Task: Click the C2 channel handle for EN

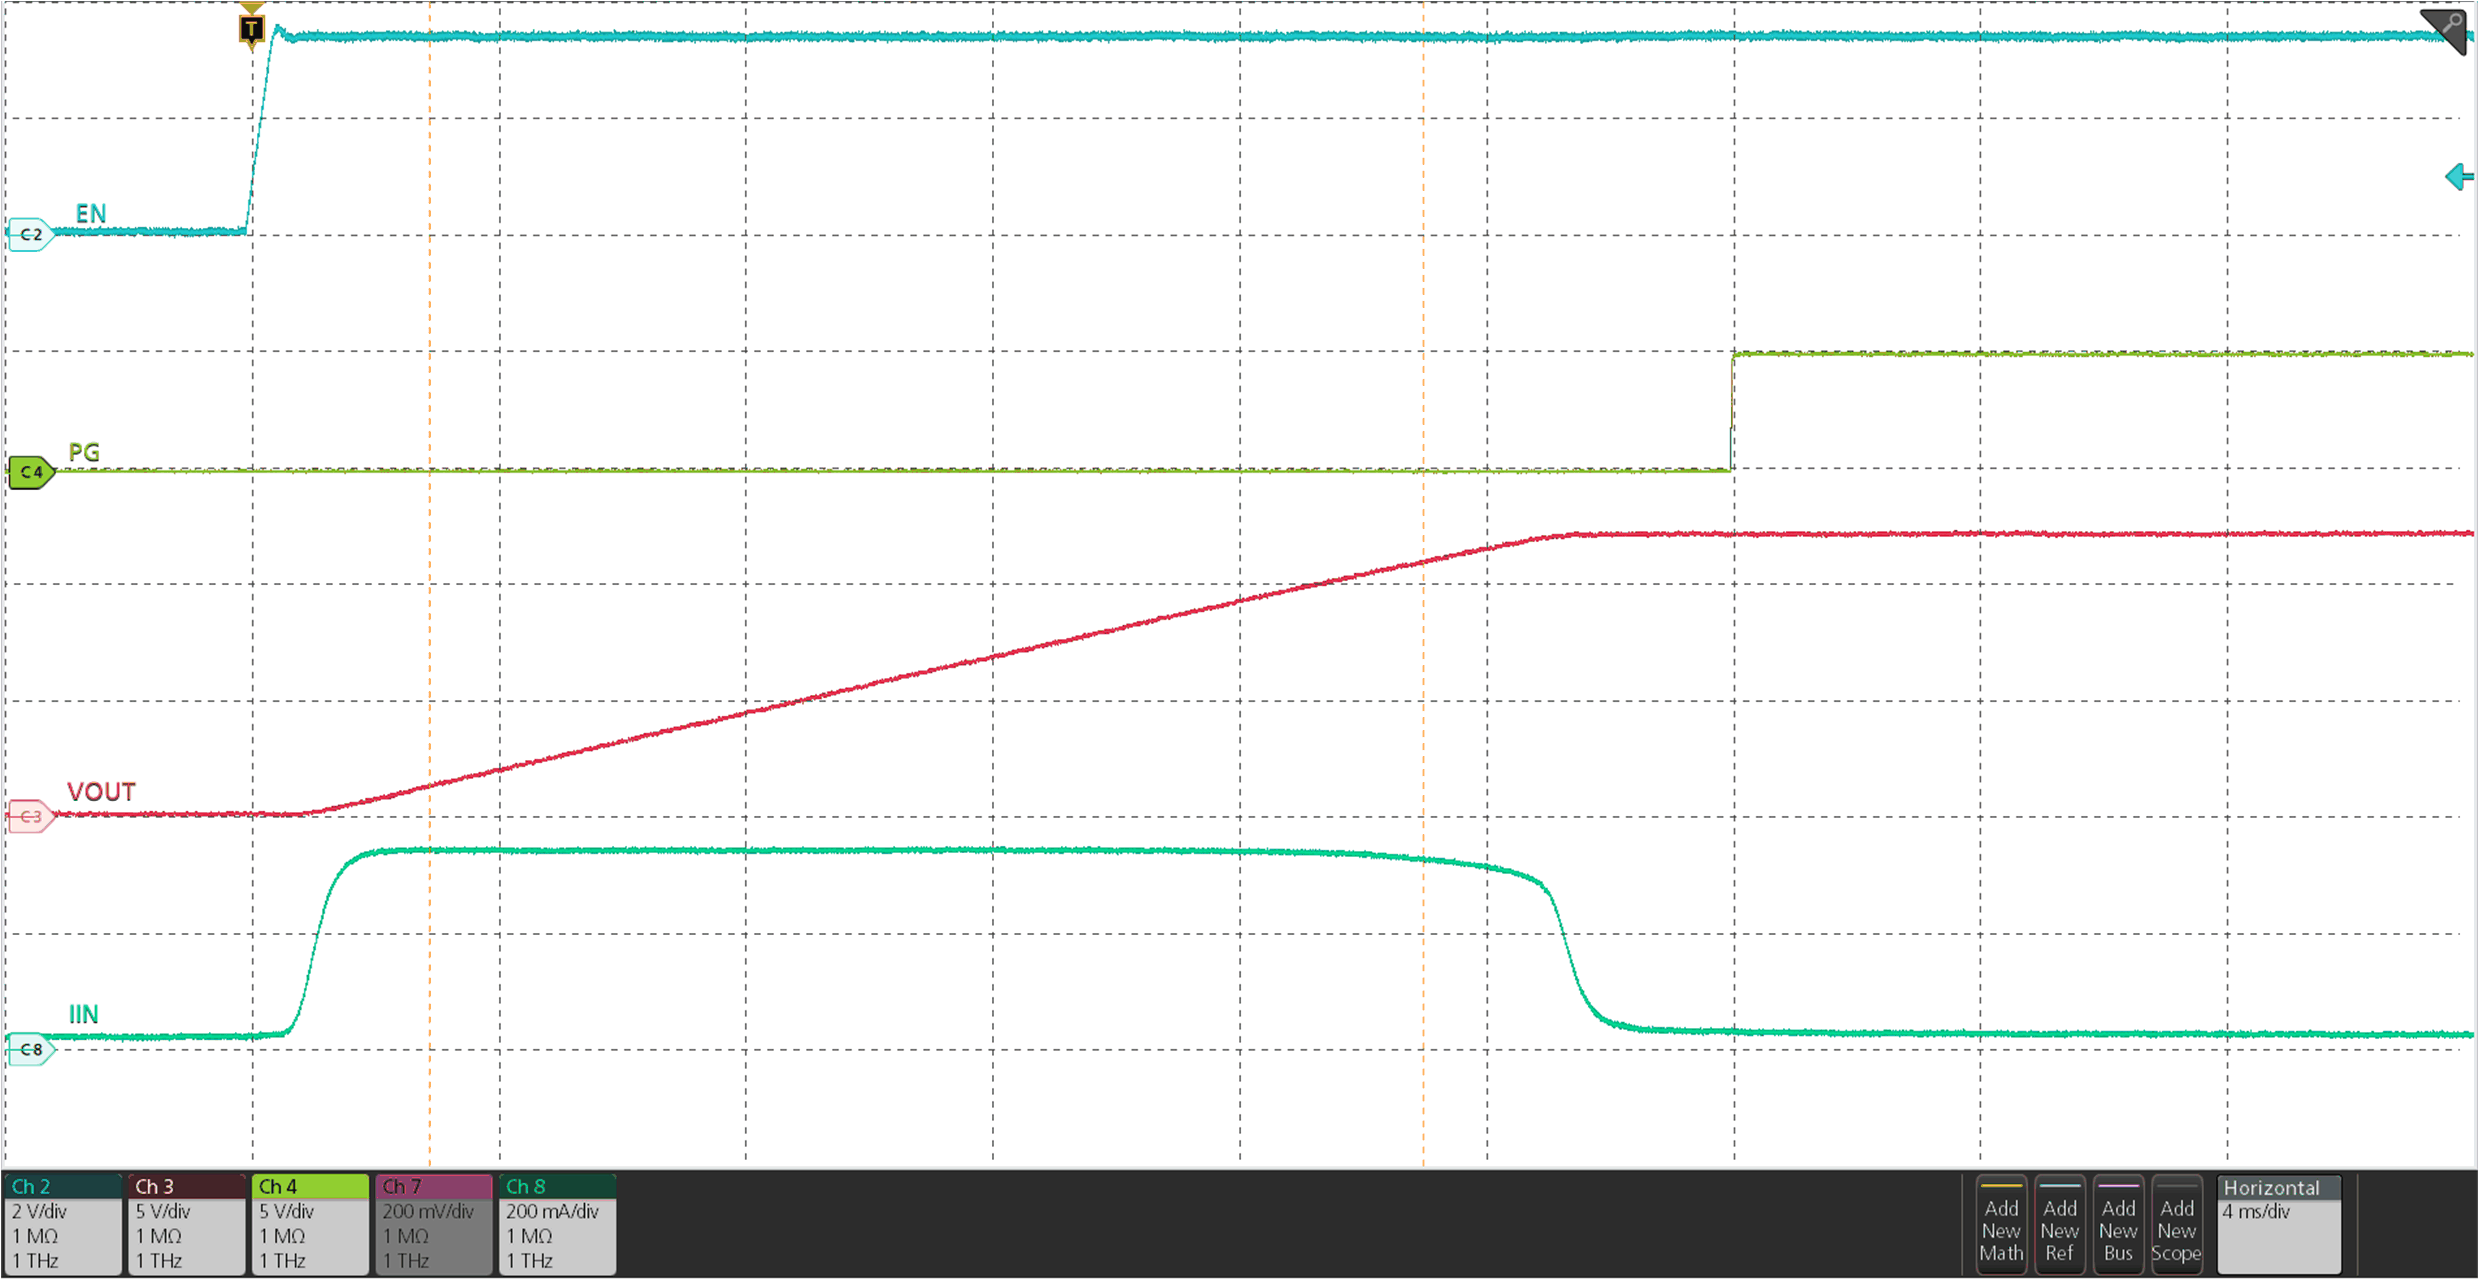Action: pos(30,235)
